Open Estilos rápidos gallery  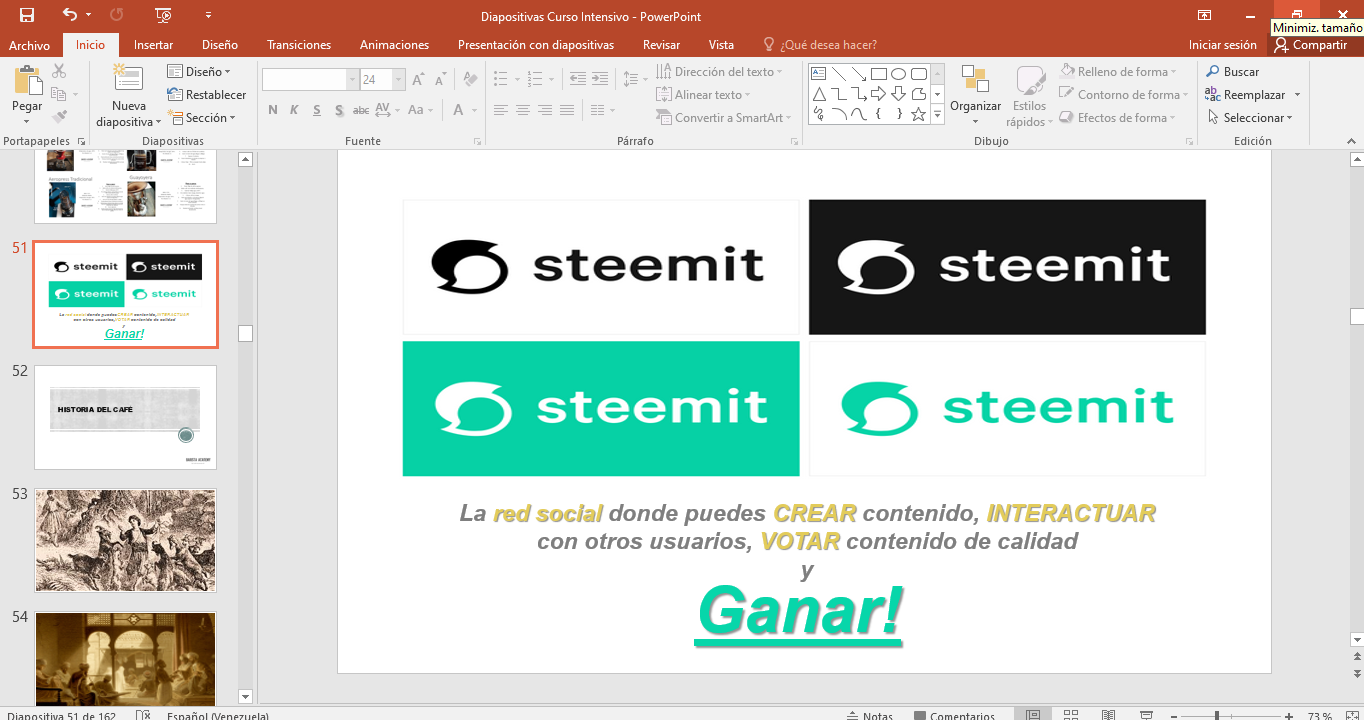pos(1029,96)
